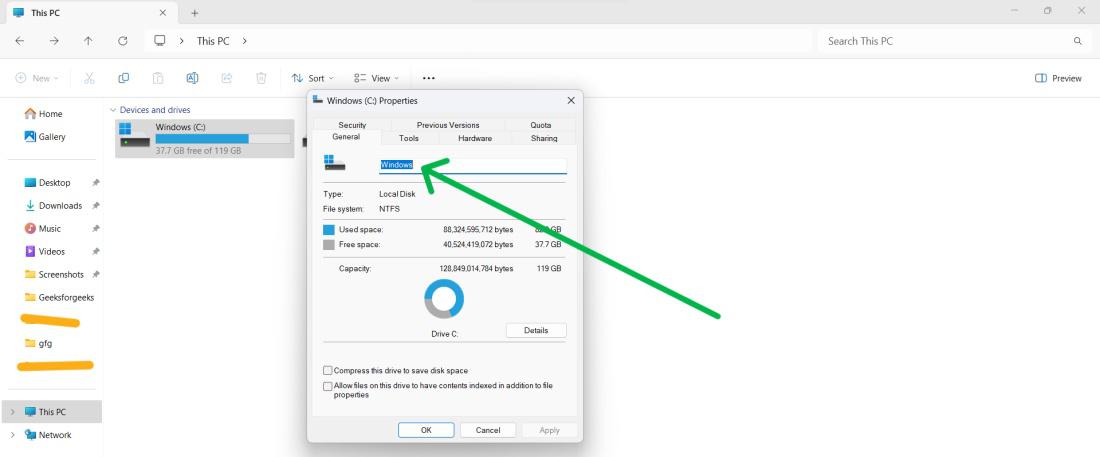
Task: Click the drive icon in Properties dialog
Action: click(335, 162)
